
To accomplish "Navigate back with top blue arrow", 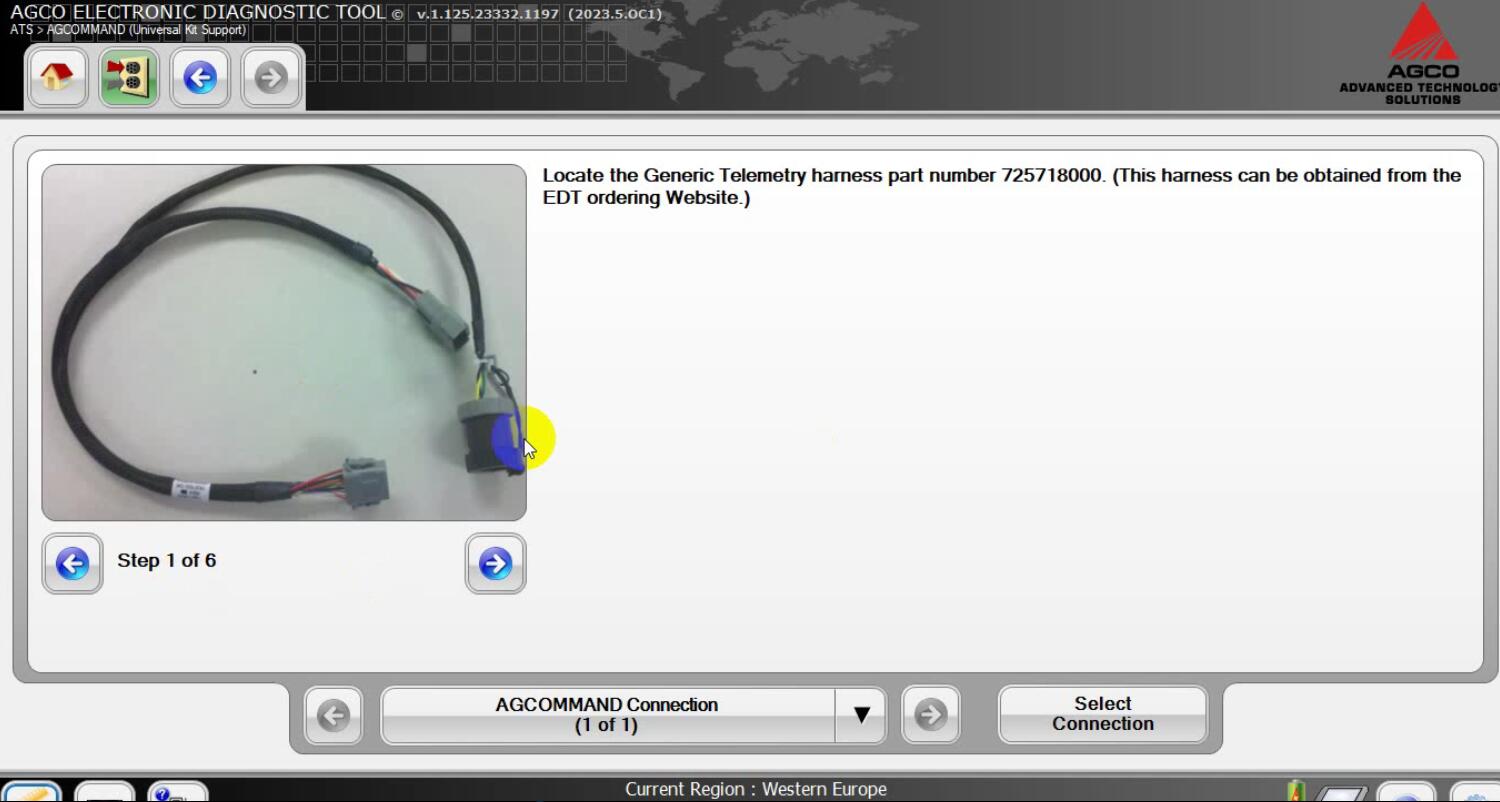I will (200, 77).
